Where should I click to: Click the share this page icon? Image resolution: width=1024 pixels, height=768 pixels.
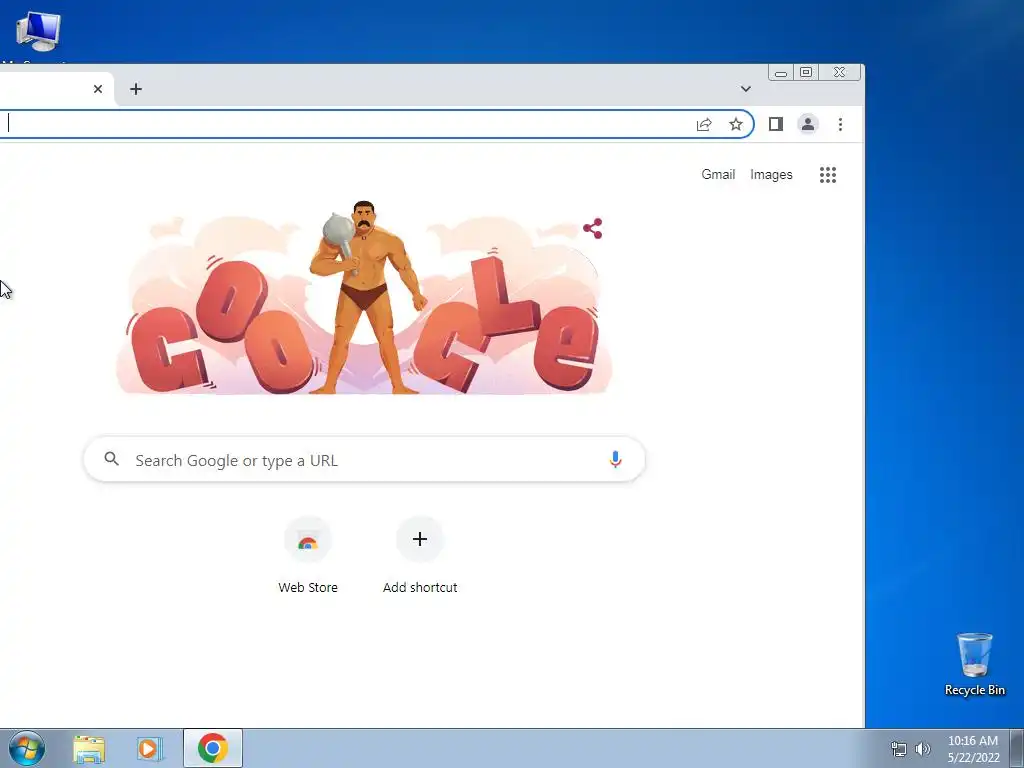tap(703, 125)
